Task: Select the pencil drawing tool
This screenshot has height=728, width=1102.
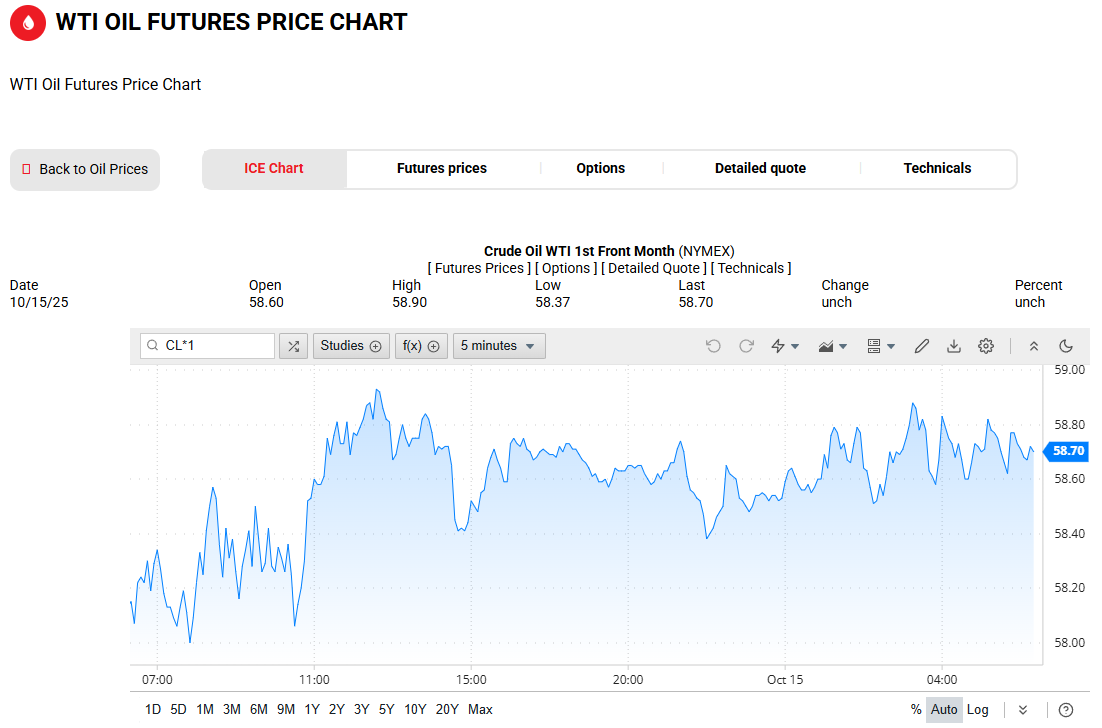Action: (x=922, y=346)
